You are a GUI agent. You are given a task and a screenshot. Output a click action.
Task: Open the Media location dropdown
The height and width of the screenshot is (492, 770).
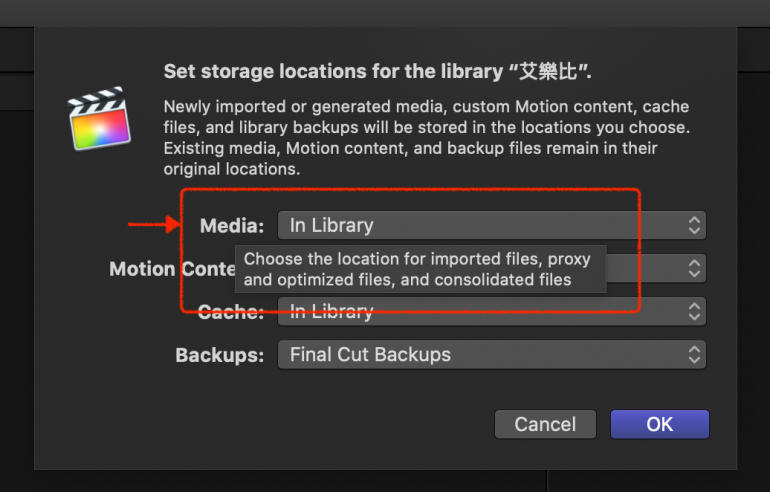[490, 226]
